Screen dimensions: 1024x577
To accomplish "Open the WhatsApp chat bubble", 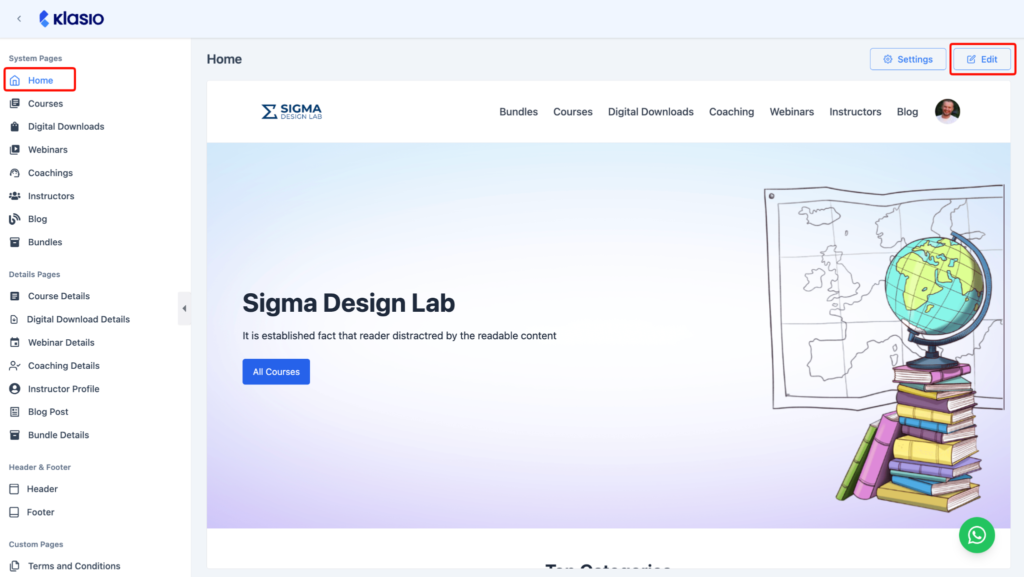I will click(976, 535).
